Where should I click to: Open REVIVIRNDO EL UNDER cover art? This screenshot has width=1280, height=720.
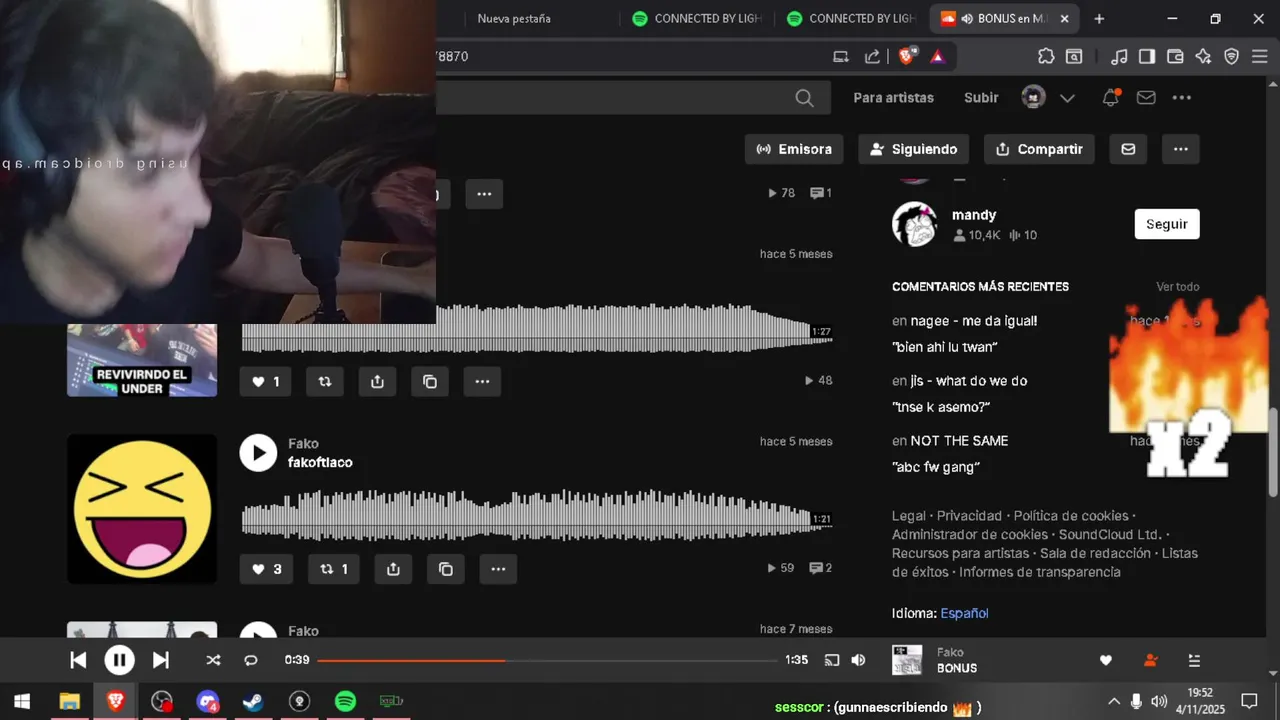[142, 360]
